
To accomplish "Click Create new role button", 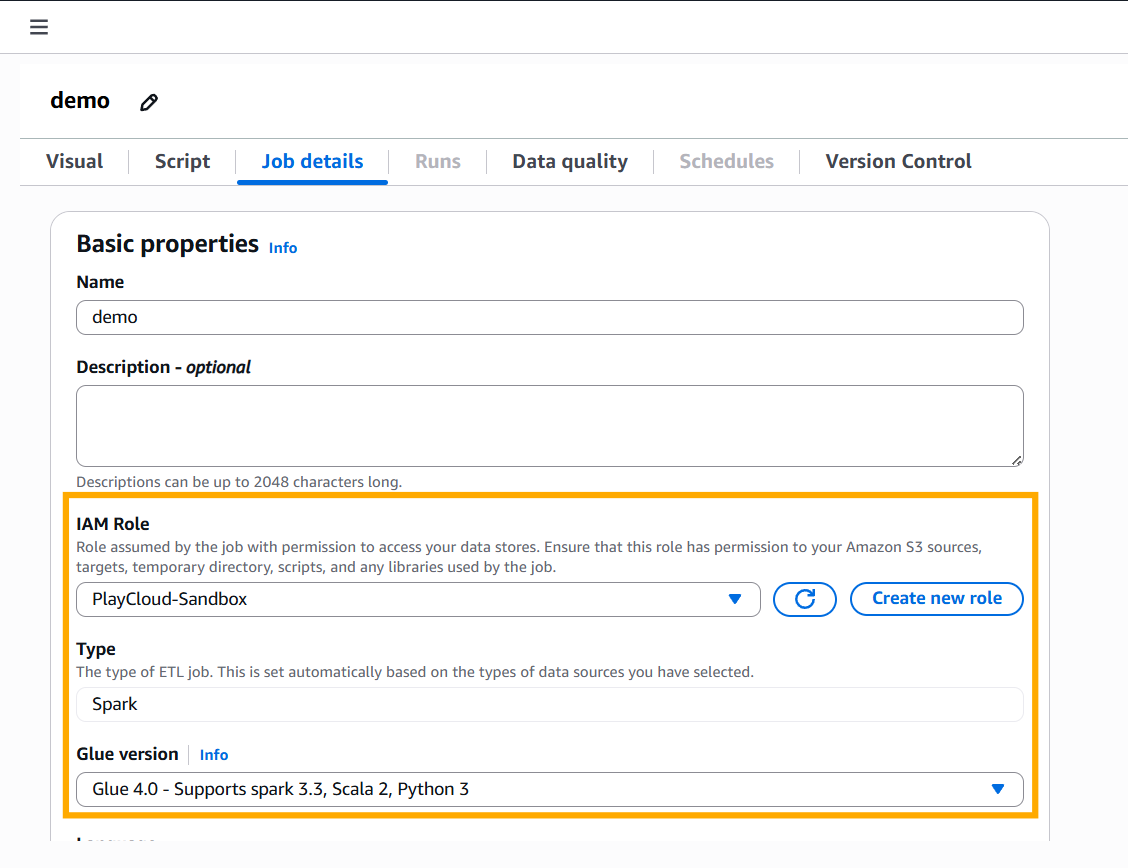I will pos(937,599).
